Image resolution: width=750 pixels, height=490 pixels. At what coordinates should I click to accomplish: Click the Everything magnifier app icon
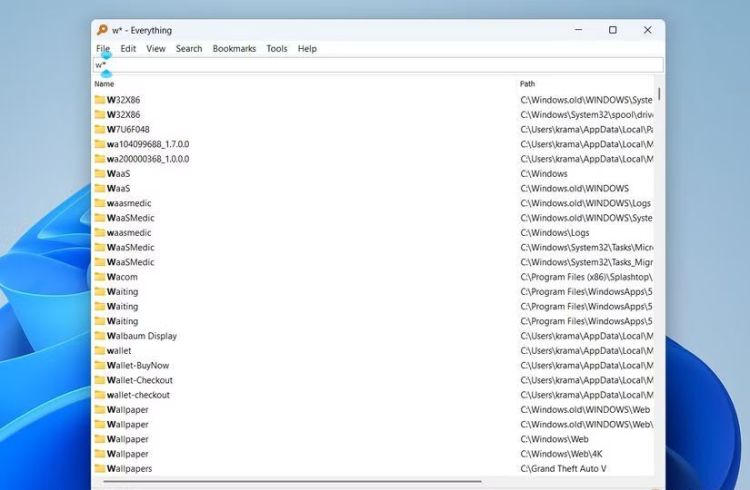102,30
